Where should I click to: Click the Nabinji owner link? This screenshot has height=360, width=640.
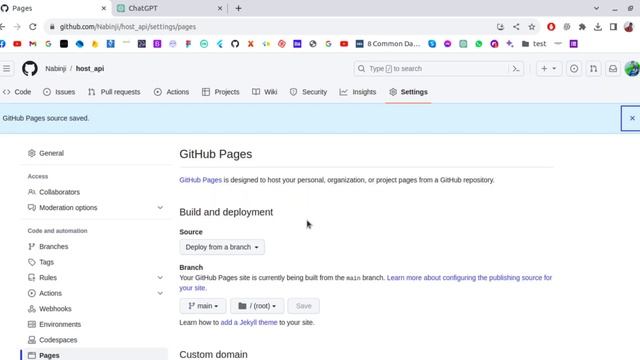coord(56,69)
